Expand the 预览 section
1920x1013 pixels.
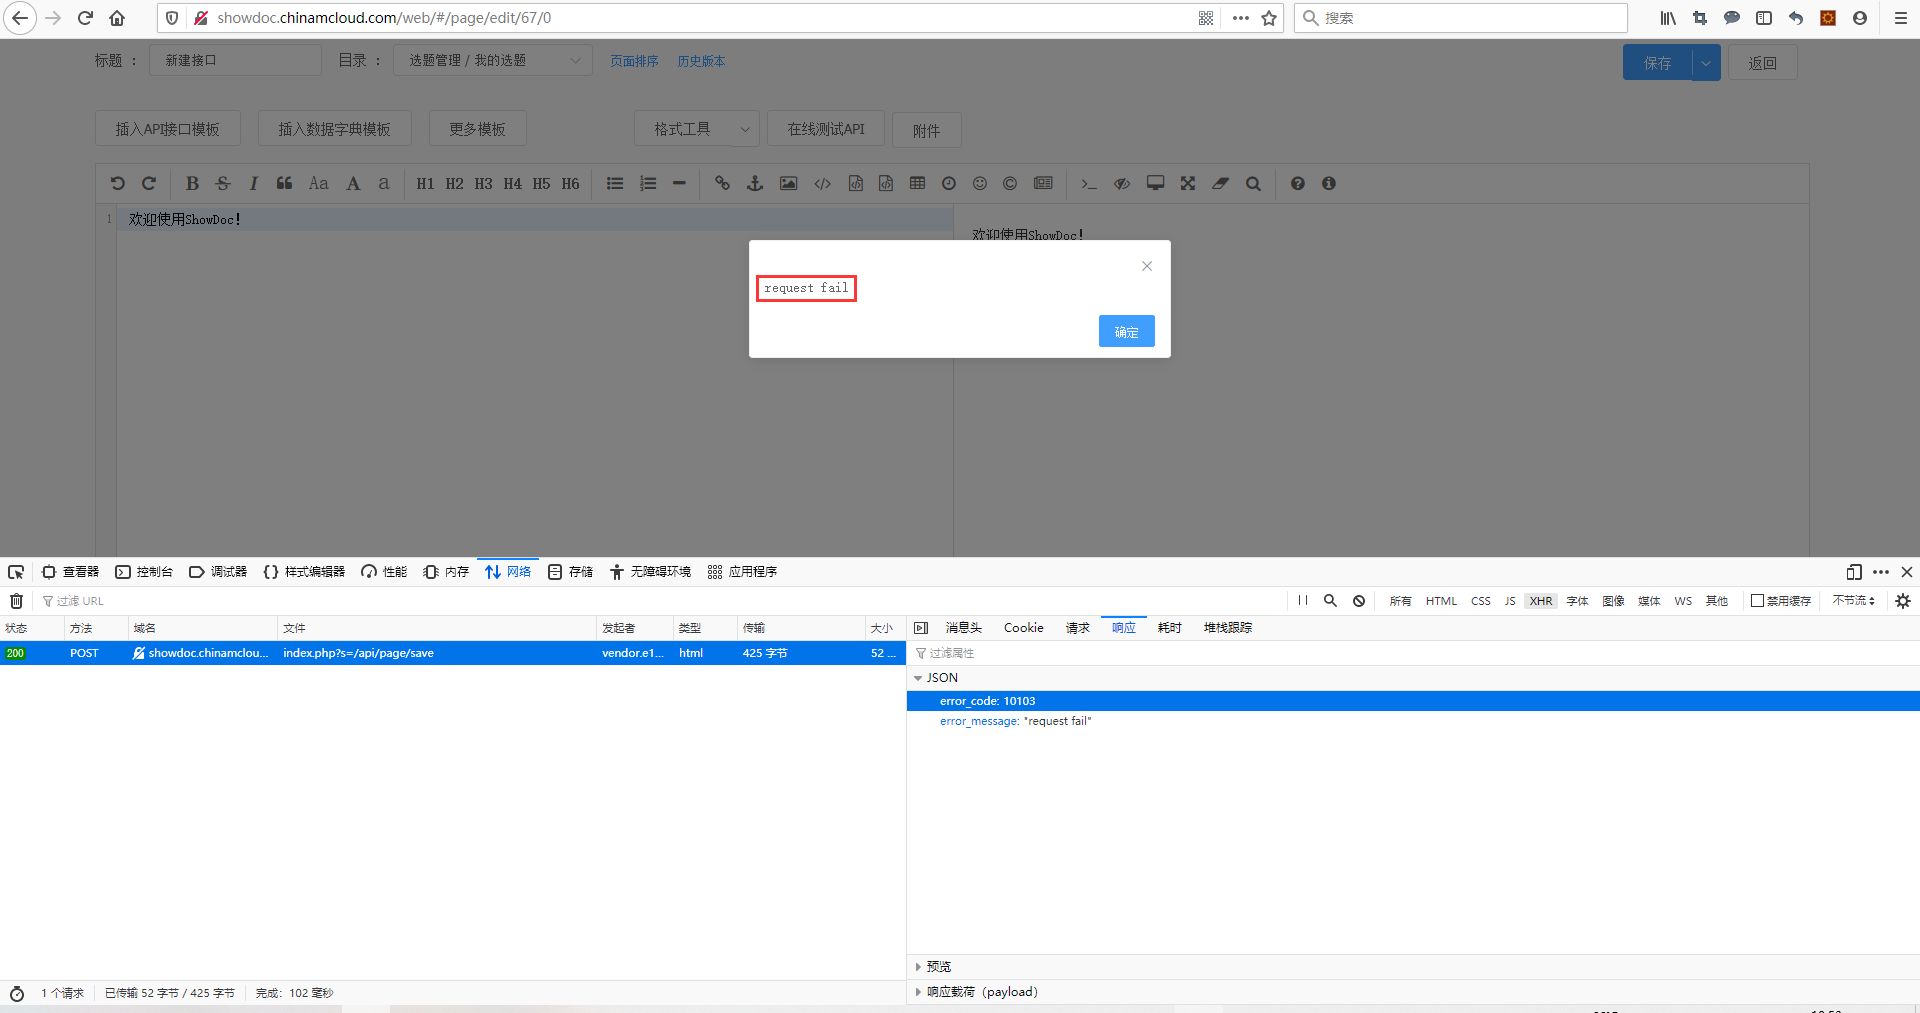918,967
